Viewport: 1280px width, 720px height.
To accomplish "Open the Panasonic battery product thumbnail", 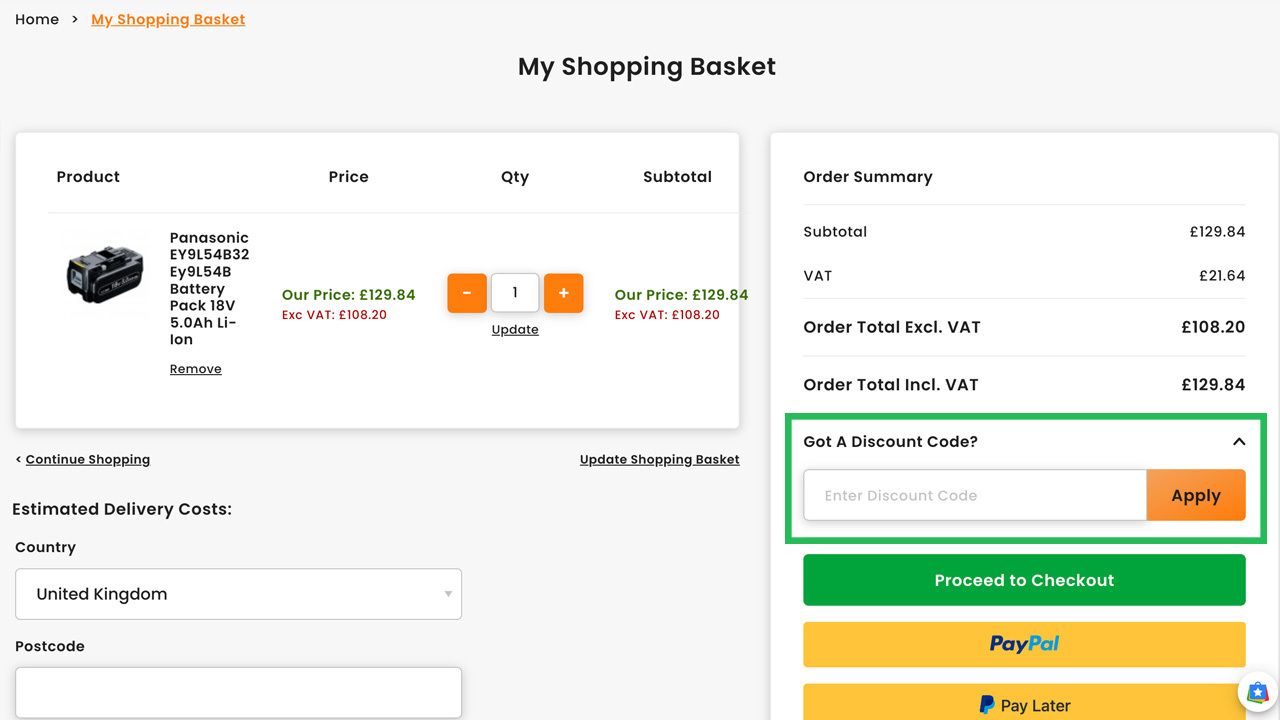I will point(105,275).
